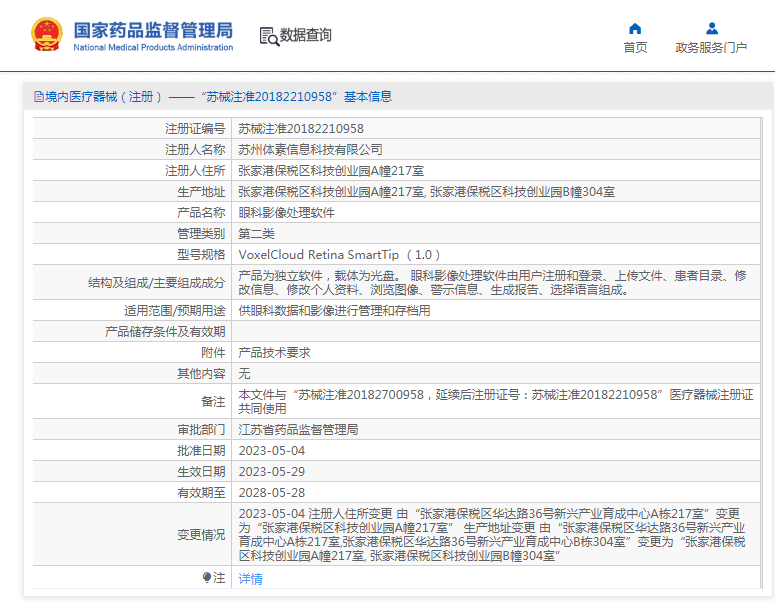Click the 其他内容 row label
The image size is (775, 609).
point(202,373)
